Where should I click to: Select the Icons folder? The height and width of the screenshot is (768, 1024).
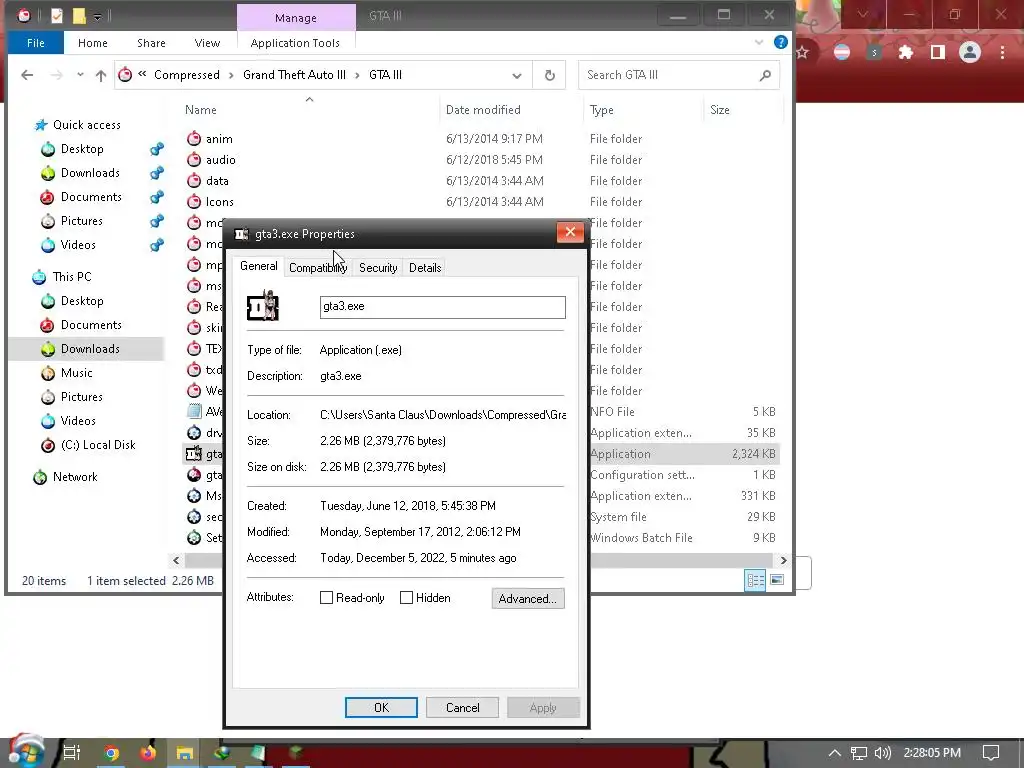coord(219,202)
